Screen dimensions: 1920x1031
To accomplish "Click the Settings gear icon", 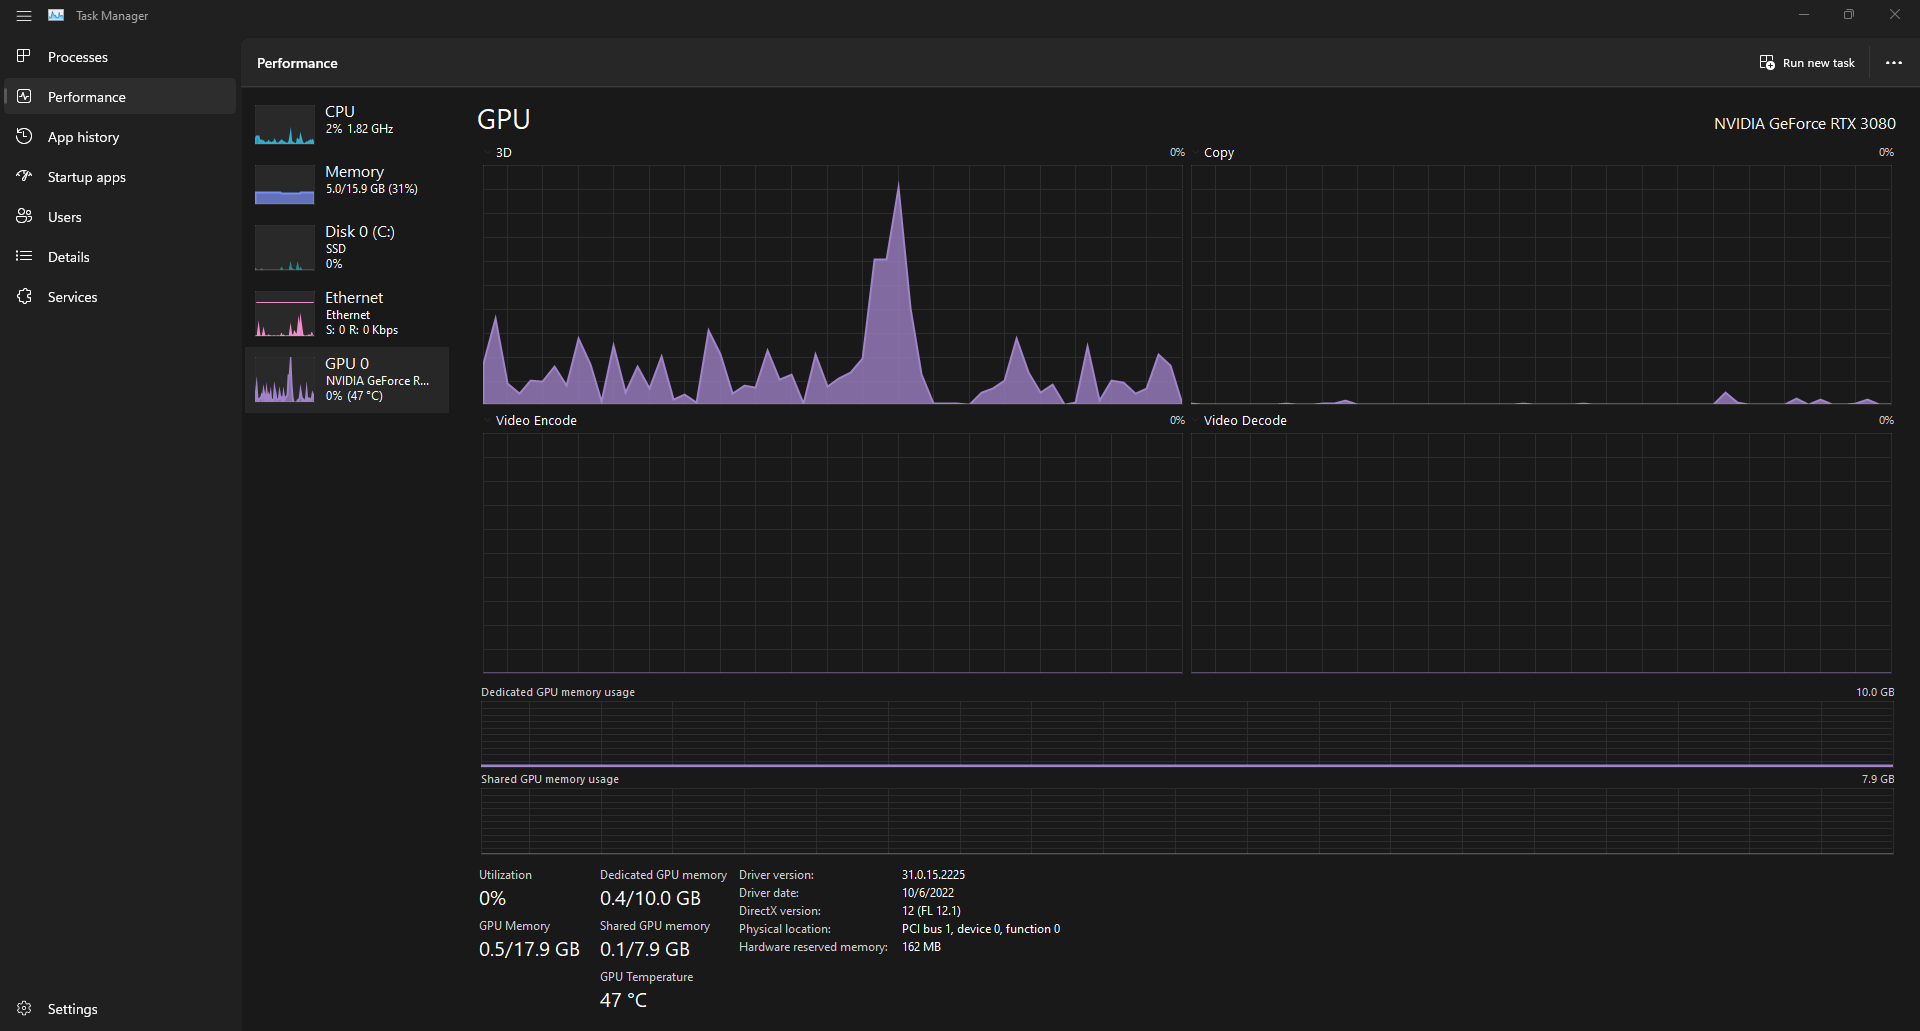I will 24,1008.
